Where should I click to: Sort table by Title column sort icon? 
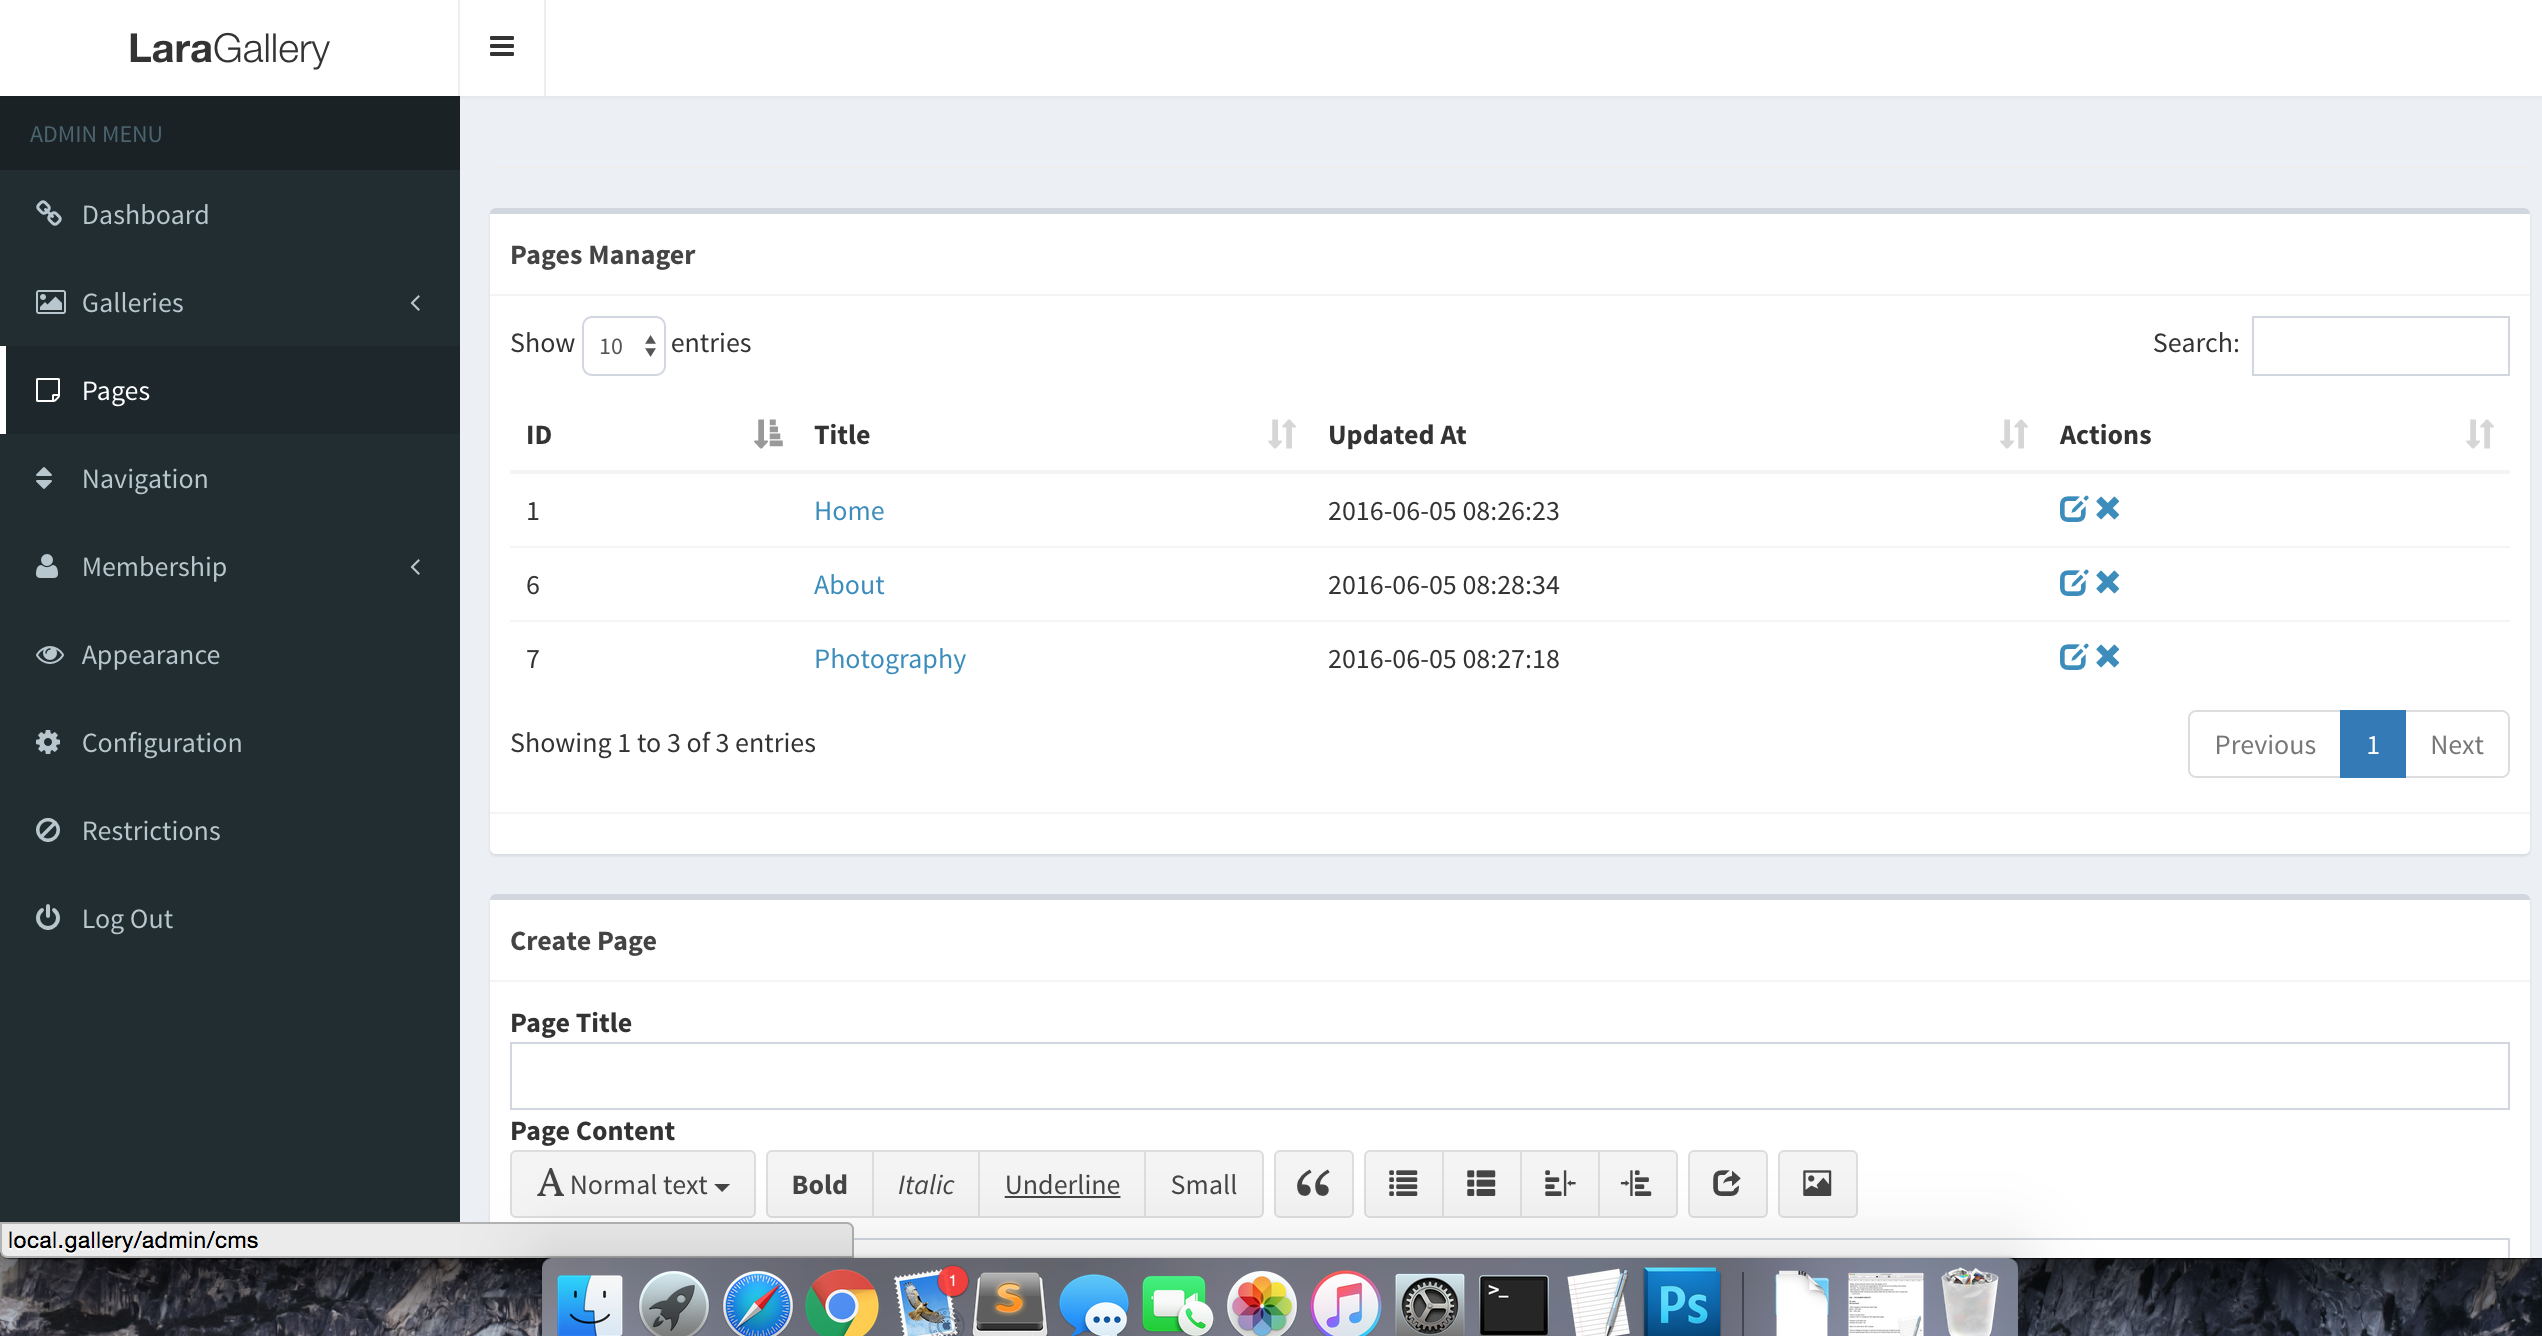1282,434
